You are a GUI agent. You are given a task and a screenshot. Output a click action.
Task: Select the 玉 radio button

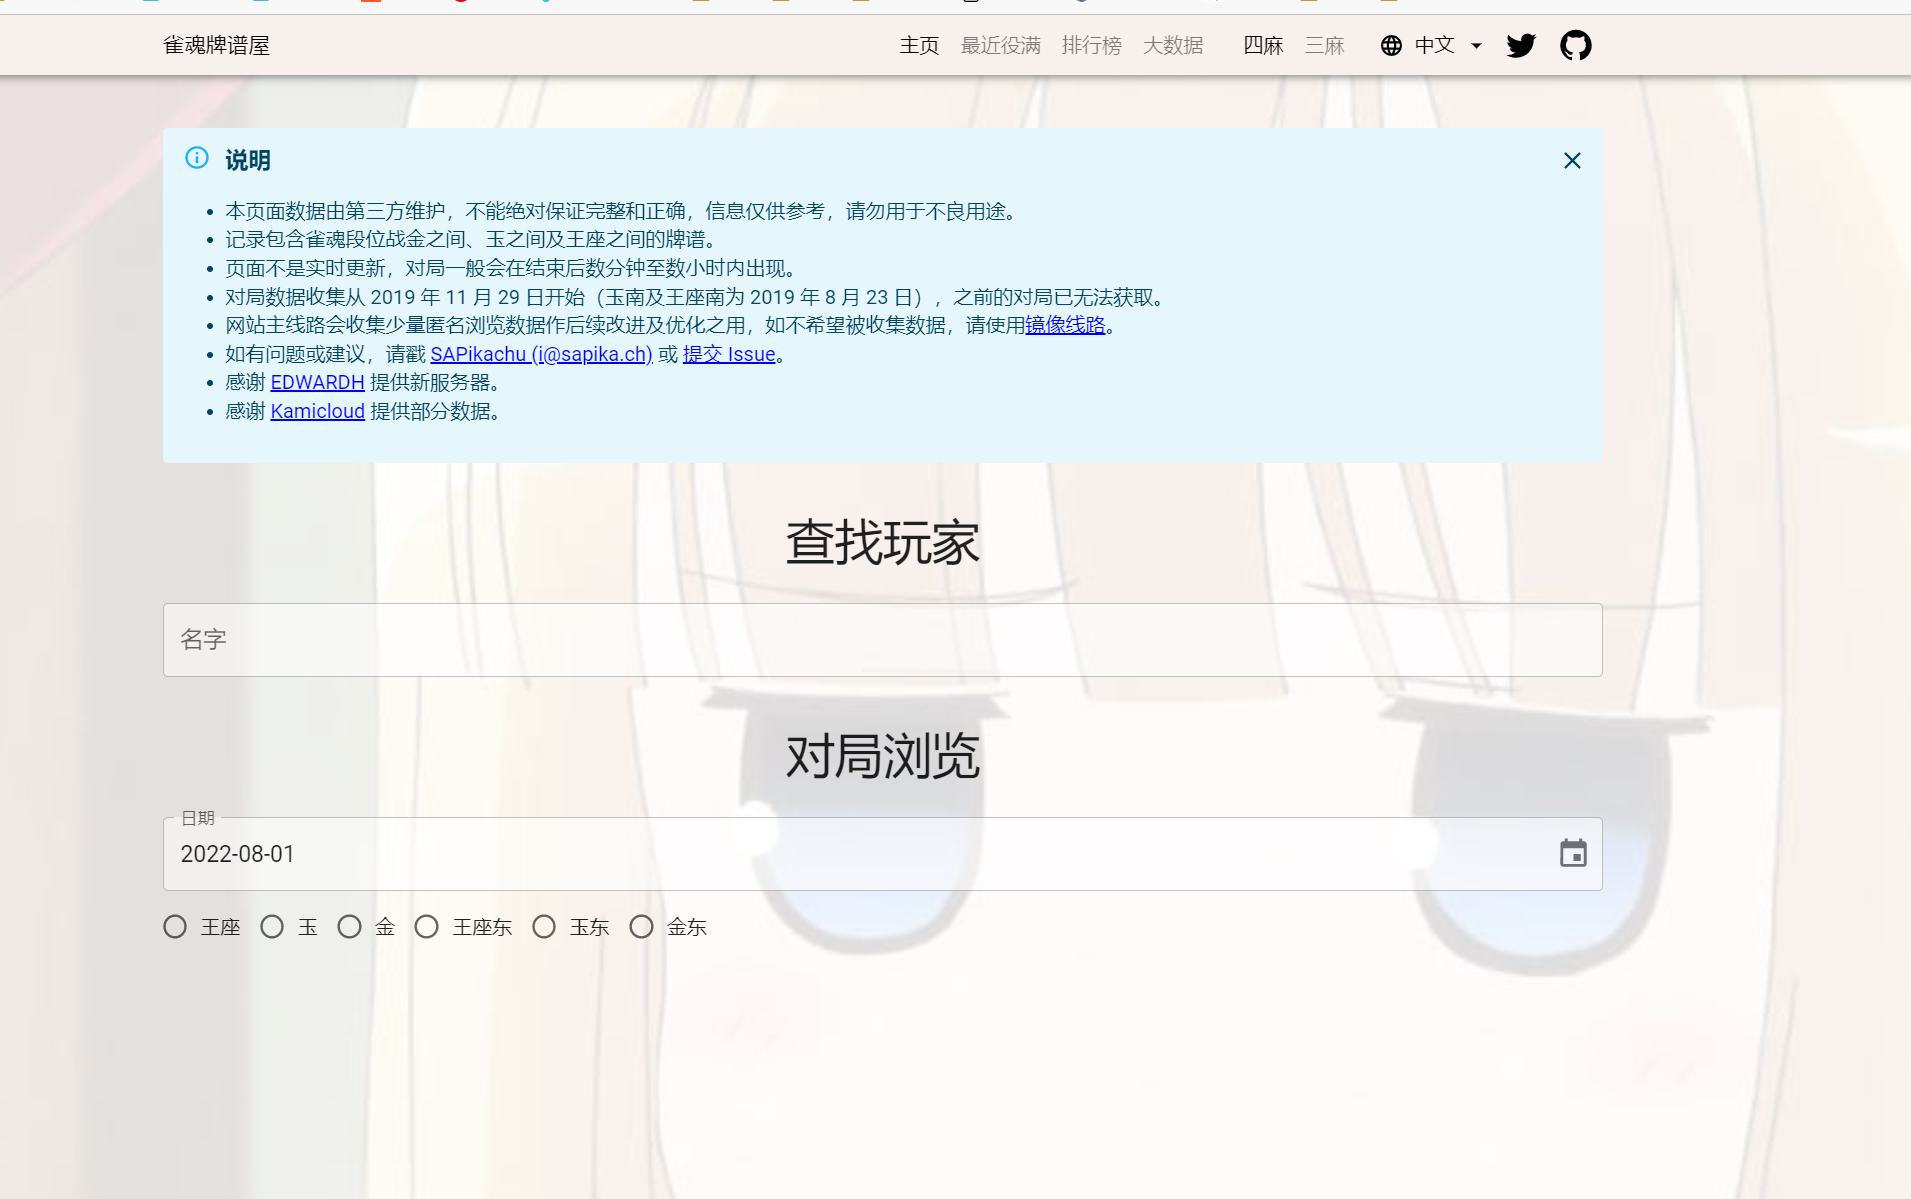point(272,927)
